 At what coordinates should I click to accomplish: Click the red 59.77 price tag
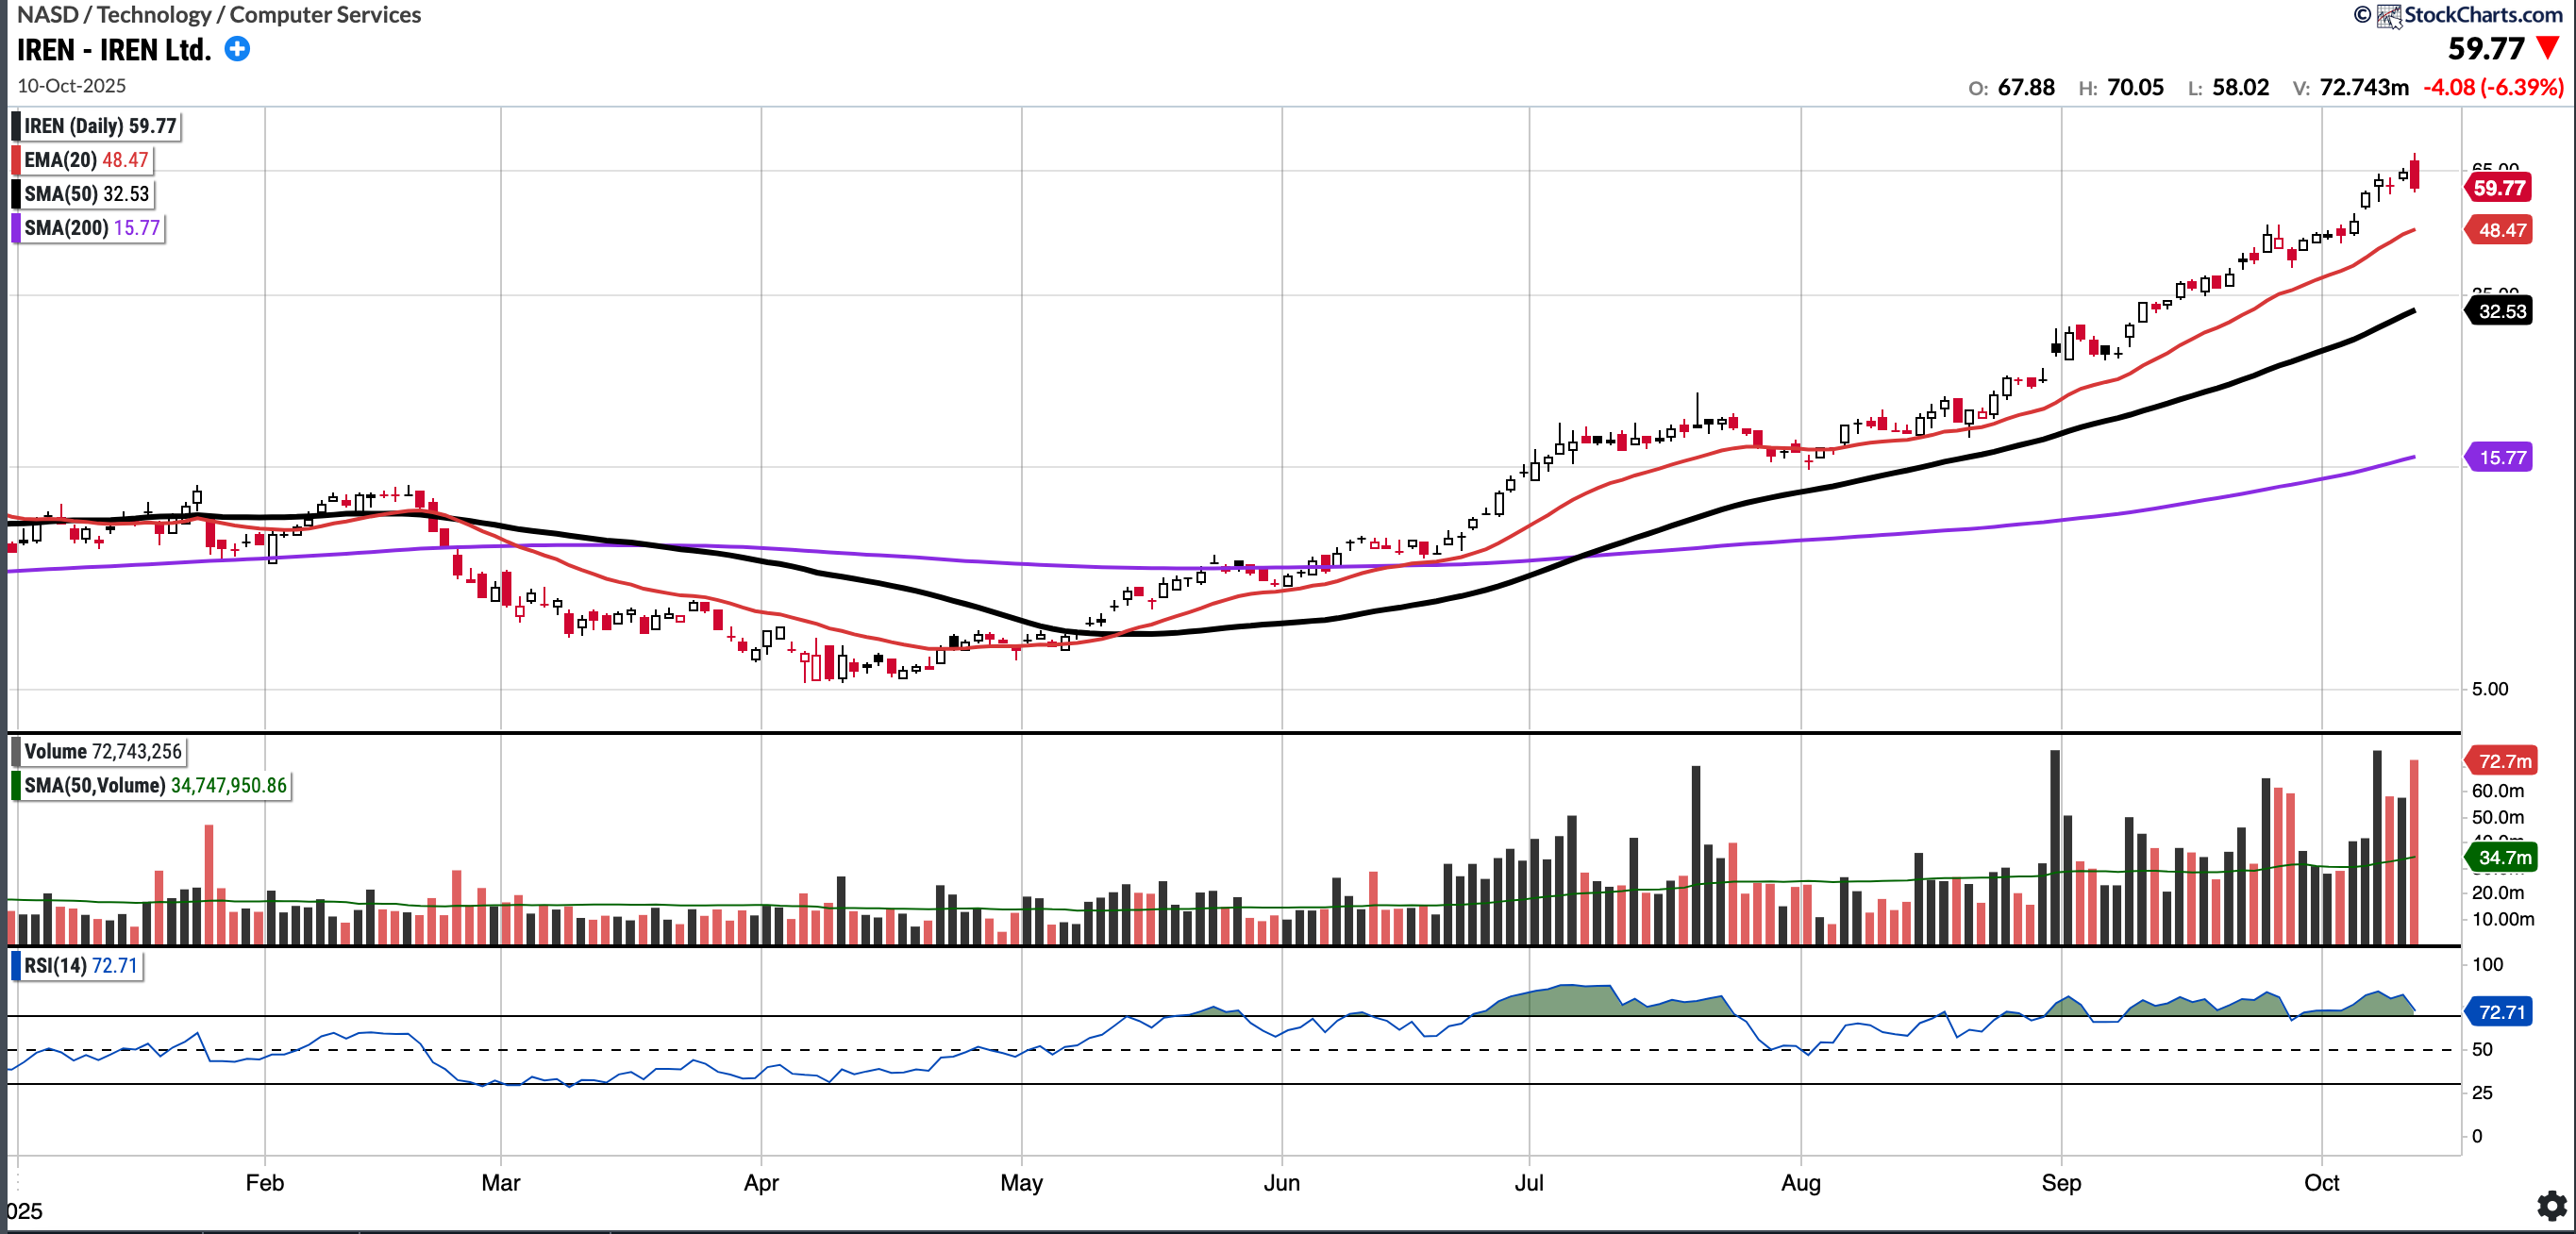pyautogui.click(x=2498, y=188)
